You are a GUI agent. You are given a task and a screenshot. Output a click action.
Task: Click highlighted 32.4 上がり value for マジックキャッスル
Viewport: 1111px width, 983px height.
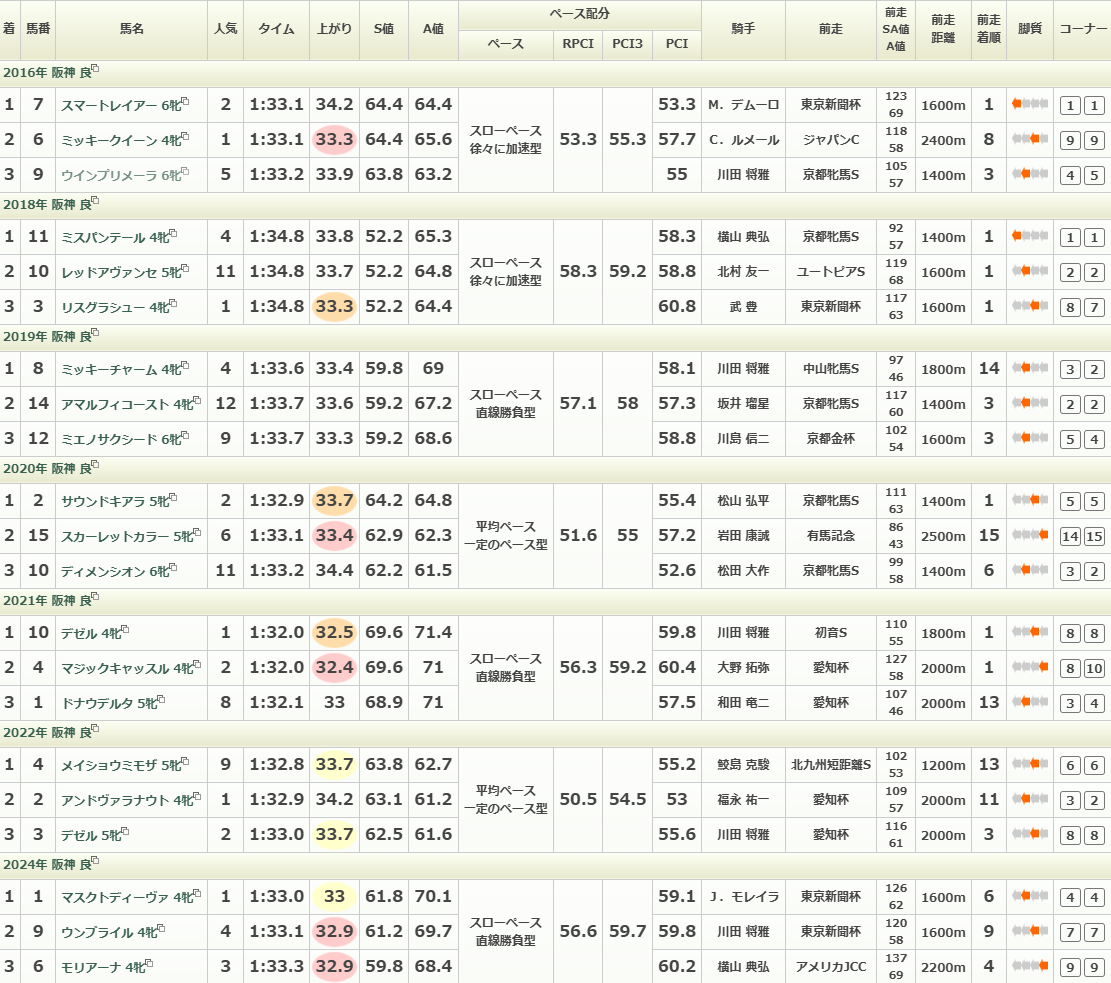tap(334, 667)
